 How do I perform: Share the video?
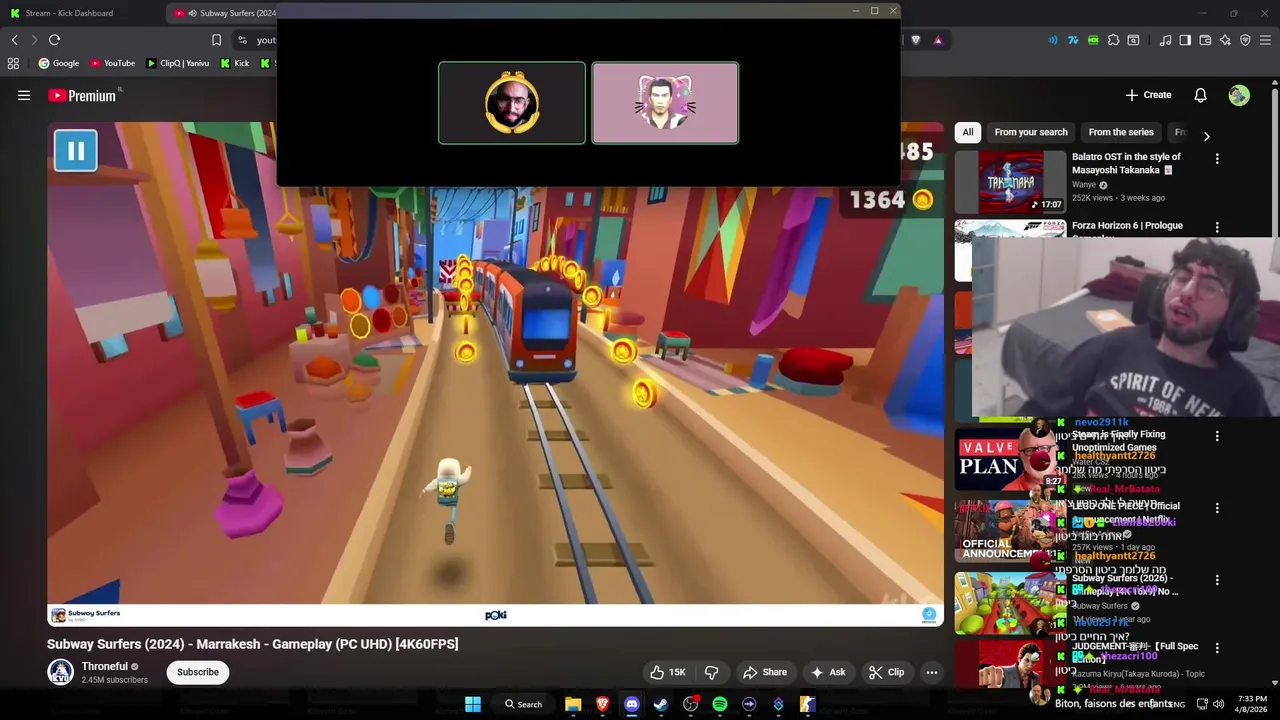[765, 672]
